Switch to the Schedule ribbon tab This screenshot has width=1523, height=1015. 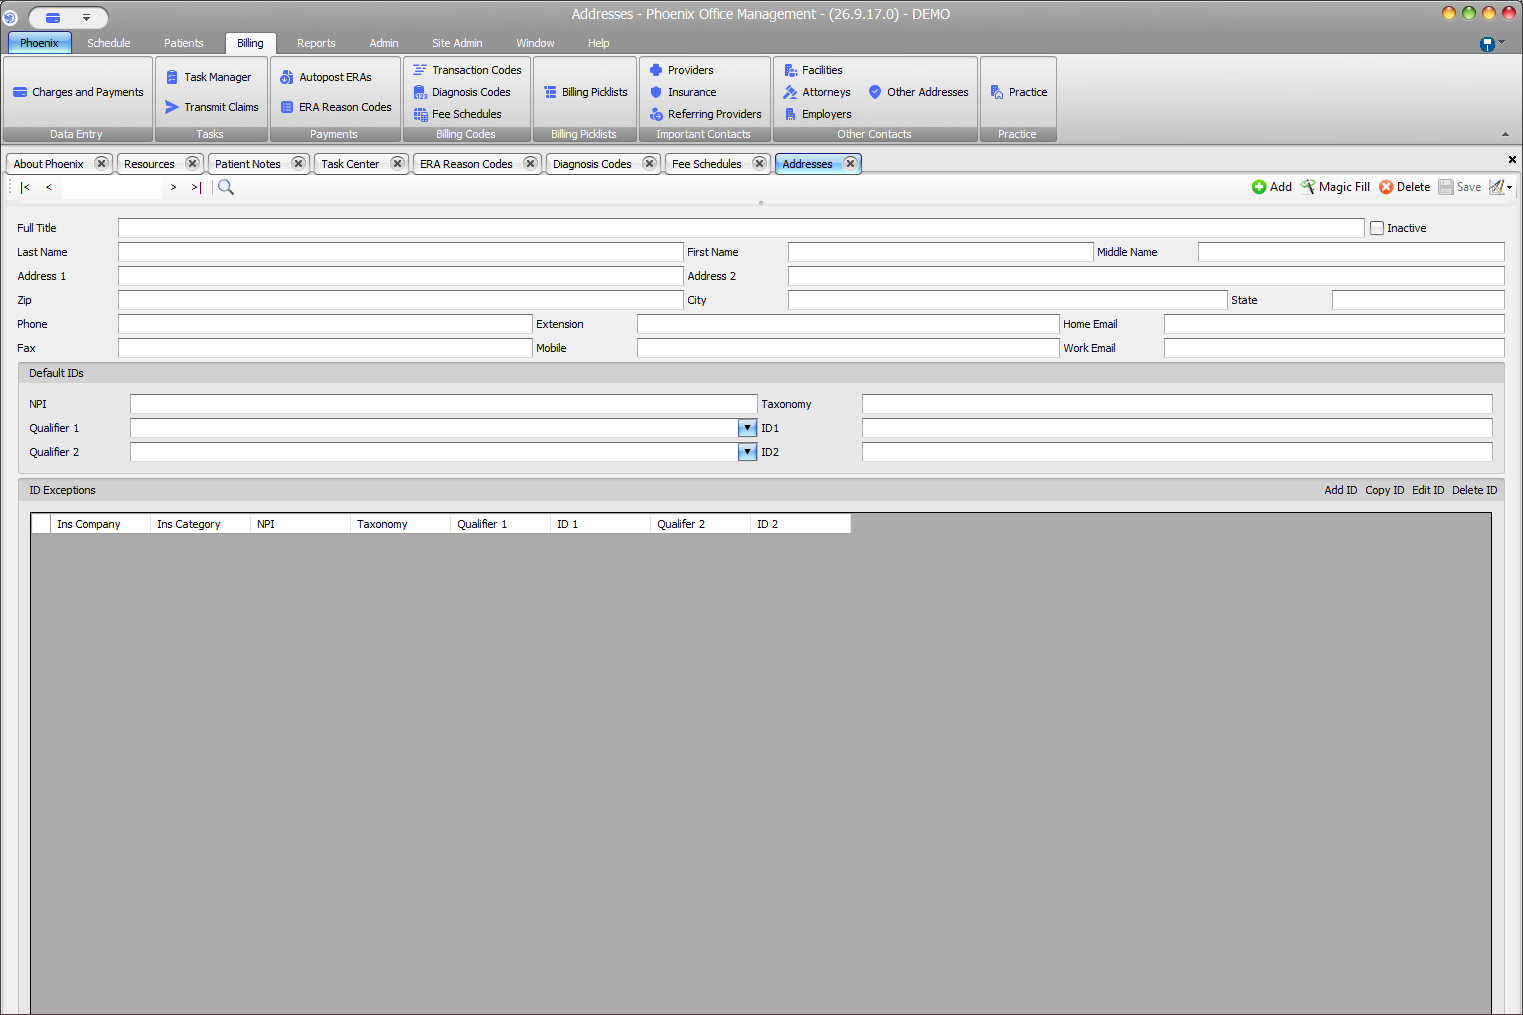109,43
